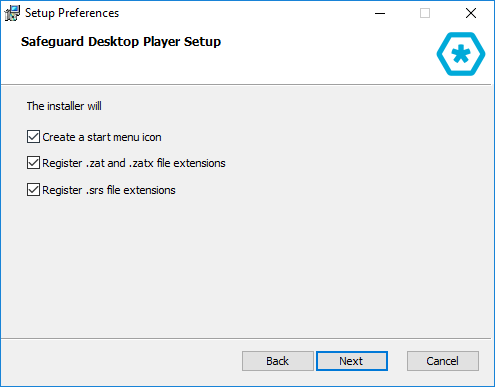Proceed with the Next button
Viewport: 495px width, 387px height.
click(x=352, y=361)
